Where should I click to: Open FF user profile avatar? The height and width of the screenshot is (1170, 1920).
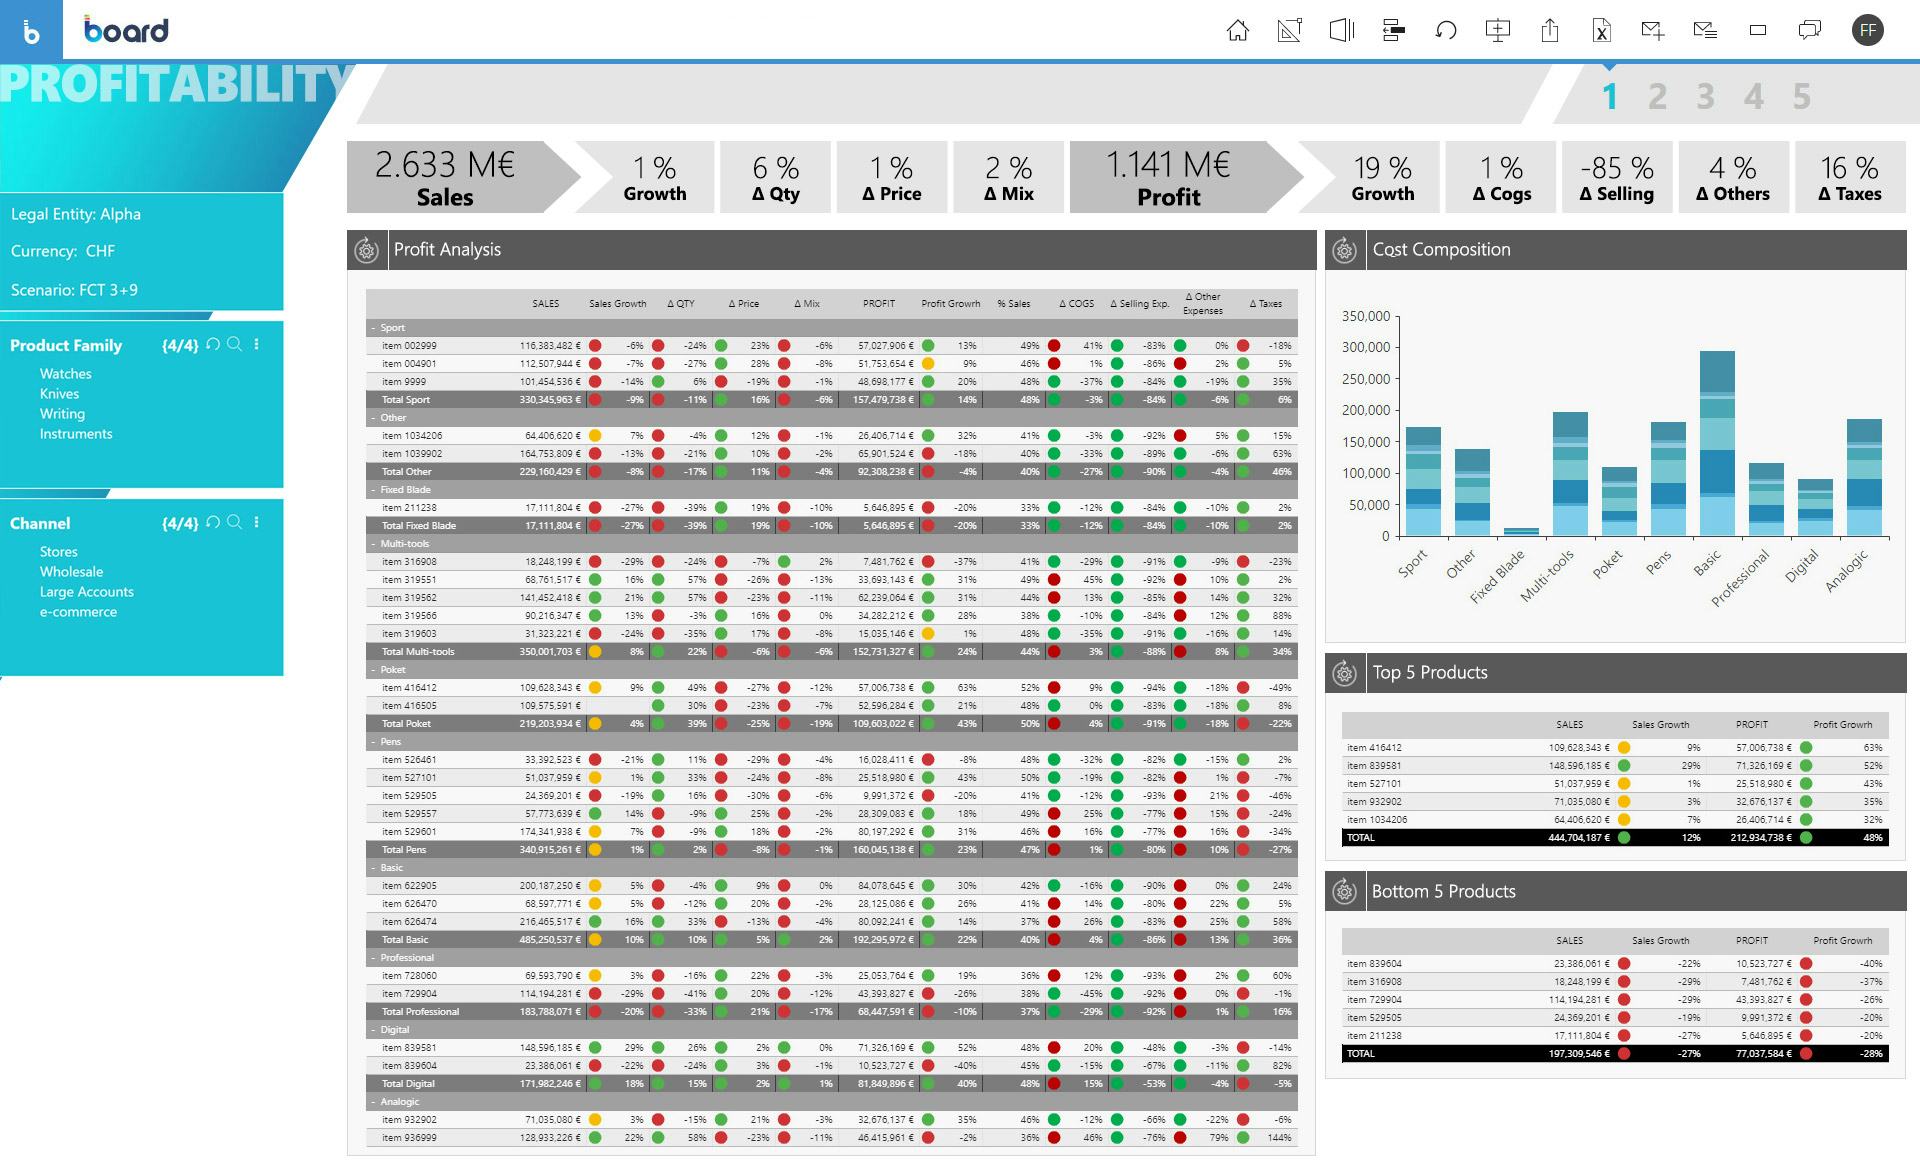click(x=1867, y=31)
